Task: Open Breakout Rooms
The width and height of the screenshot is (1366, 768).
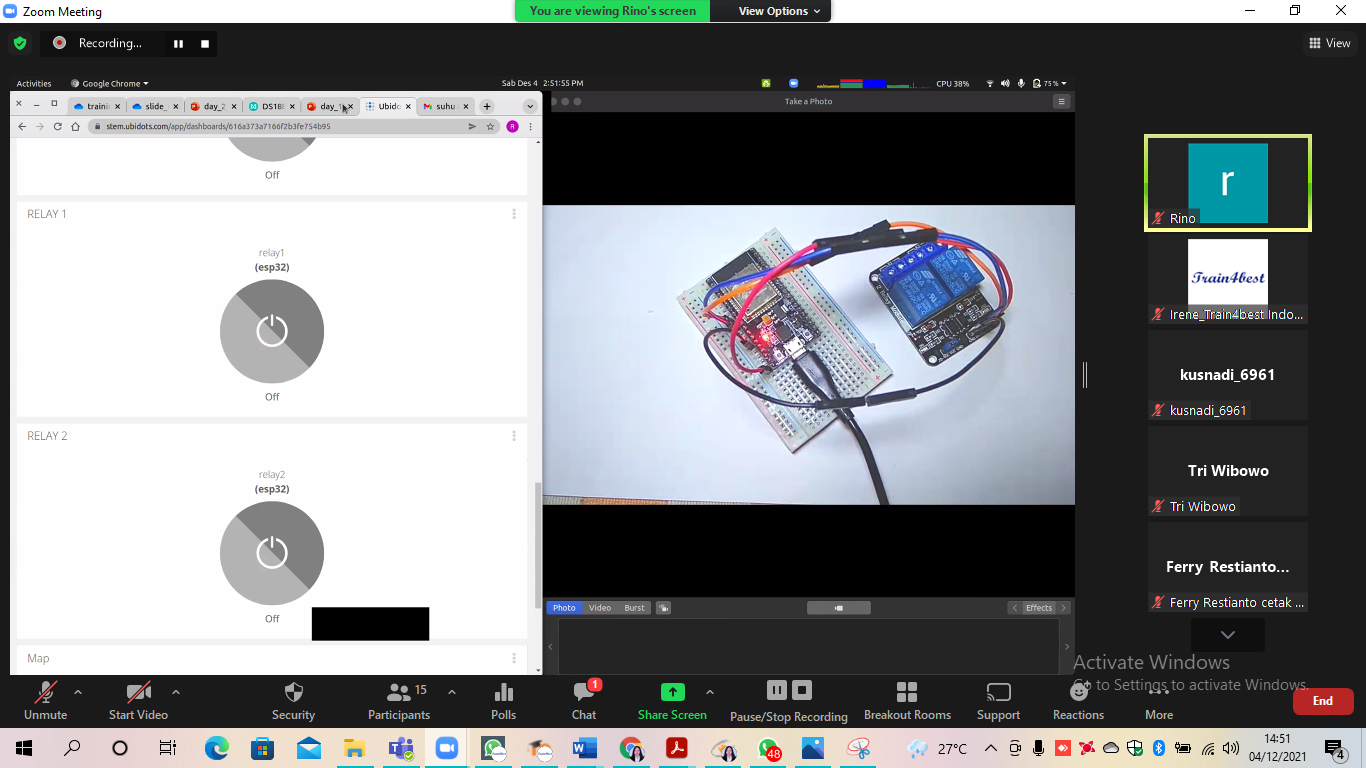Action: click(x=907, y=693)
